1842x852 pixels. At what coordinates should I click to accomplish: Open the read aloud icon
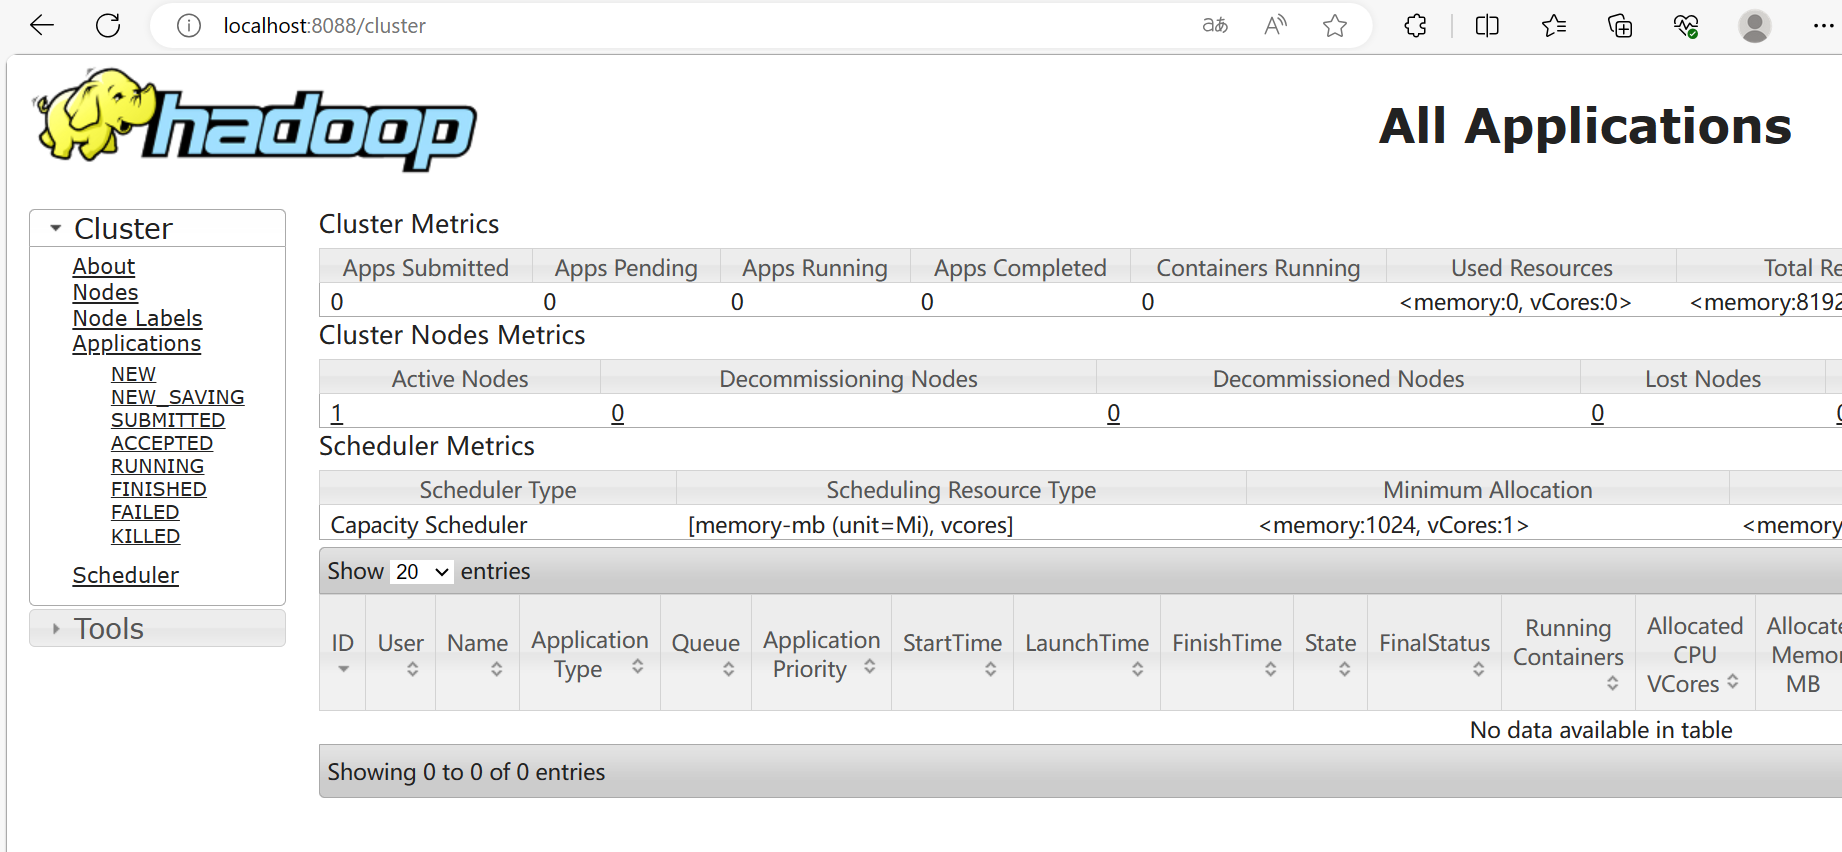pyautogui.click(x=1275, y=26)
